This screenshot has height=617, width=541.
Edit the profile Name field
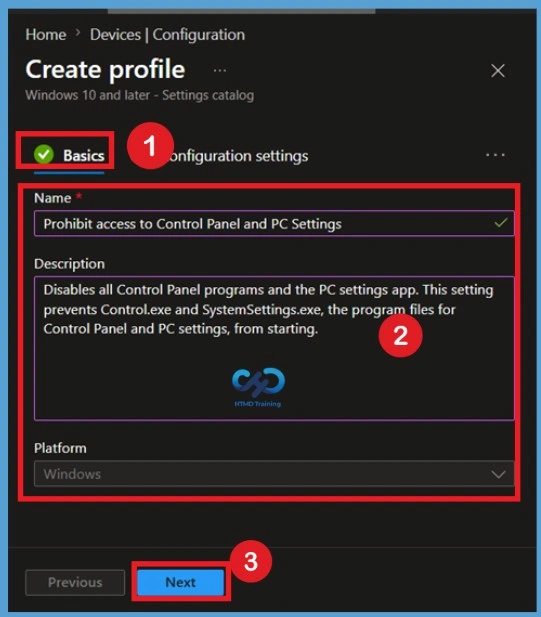[x=274, y=224]
